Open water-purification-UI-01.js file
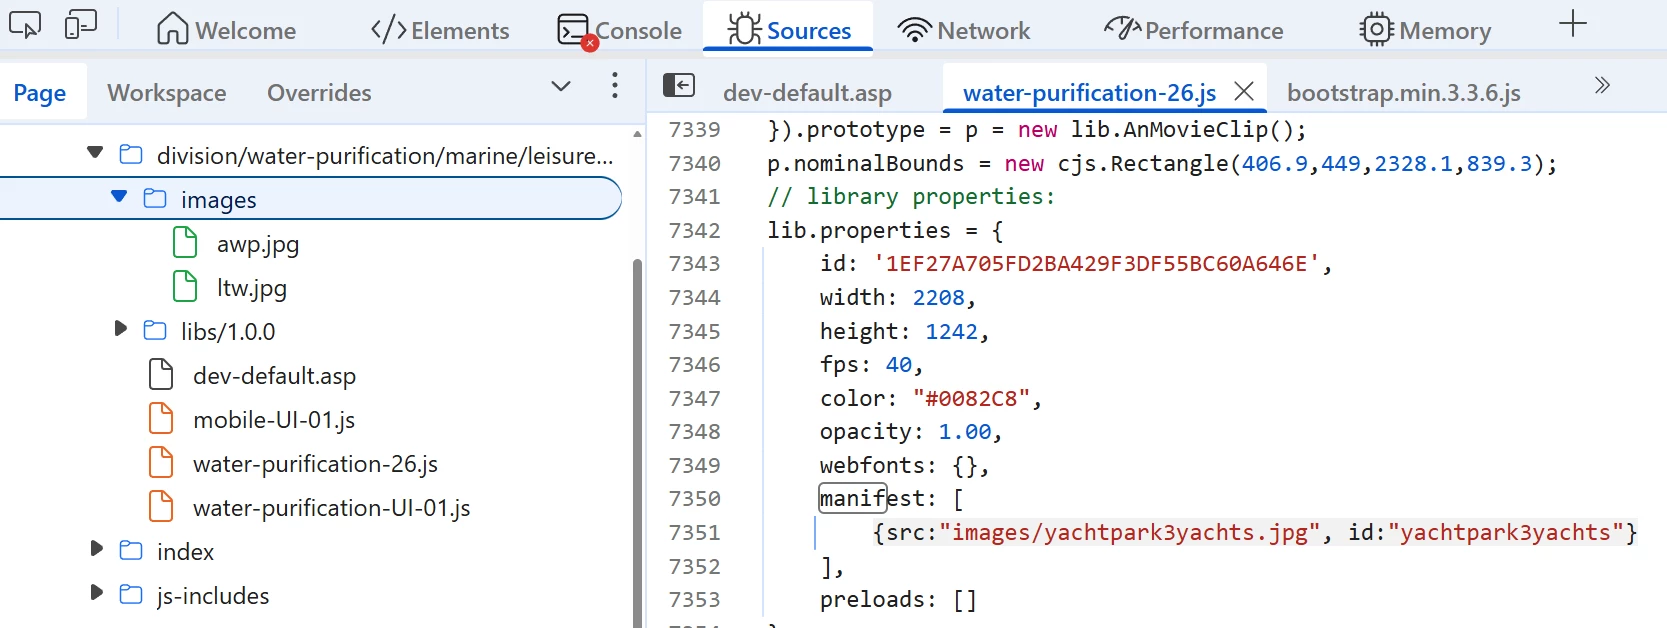 [331, 508]
